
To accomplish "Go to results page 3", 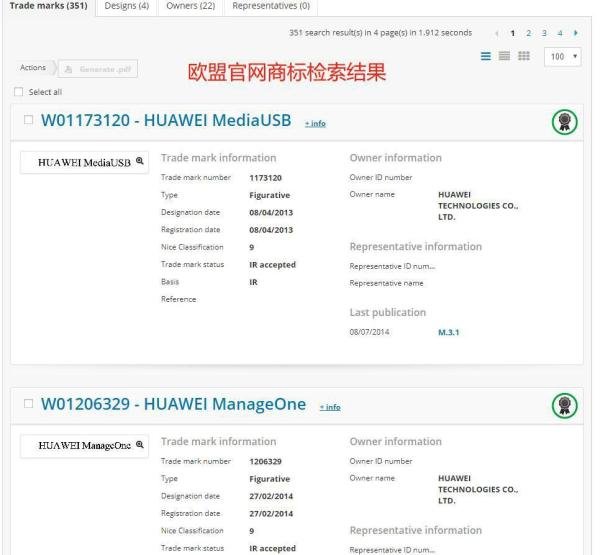I will tap(544, 33).
